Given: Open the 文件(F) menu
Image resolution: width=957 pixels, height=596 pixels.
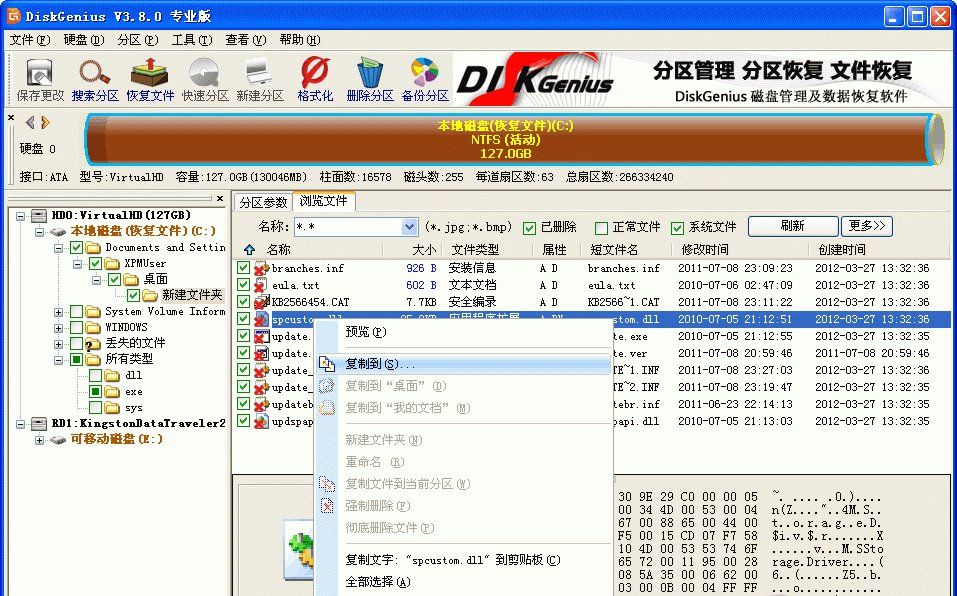Looking at the screenshot, I should (x=30, y=40).
